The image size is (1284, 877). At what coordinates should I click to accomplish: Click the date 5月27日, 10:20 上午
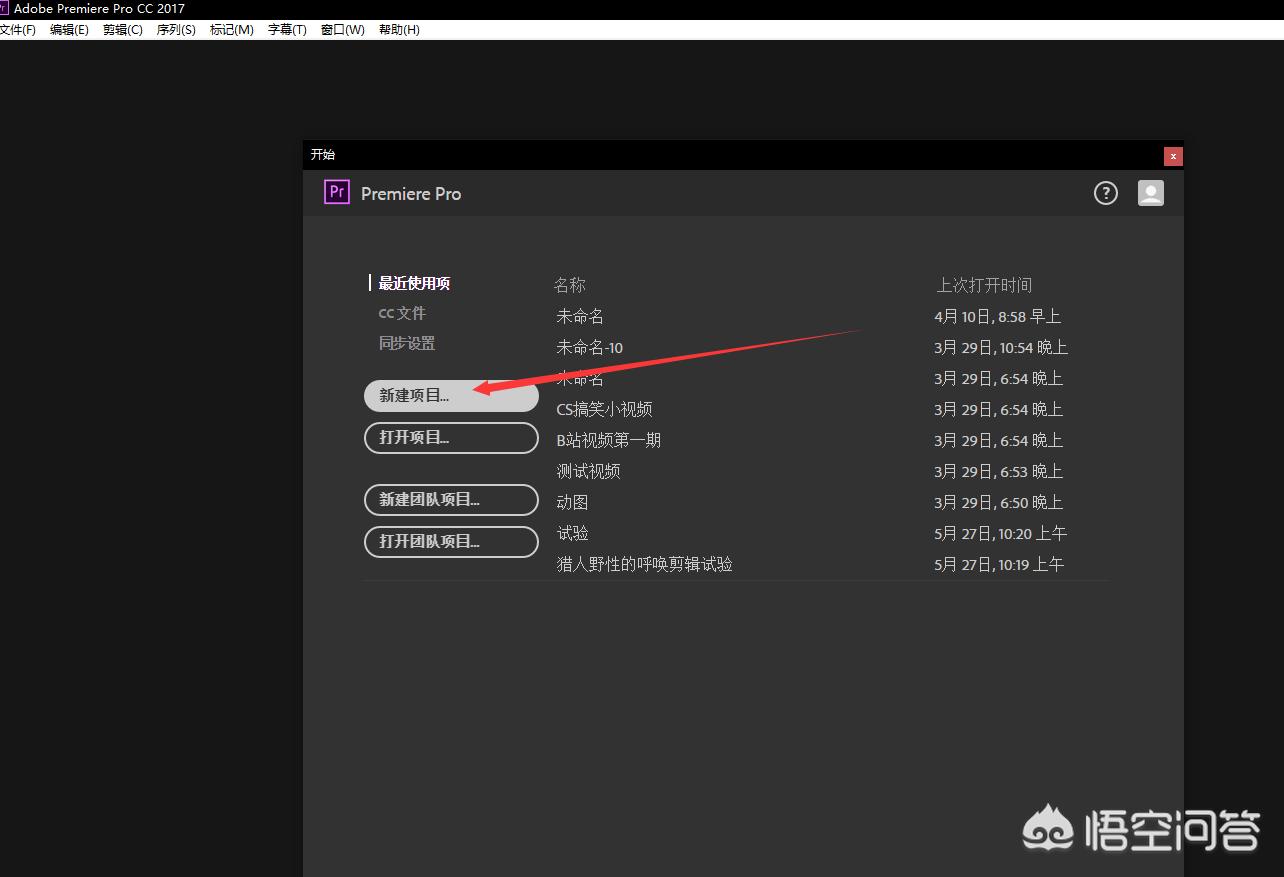pyautogui.click(x=1000, y=533)
